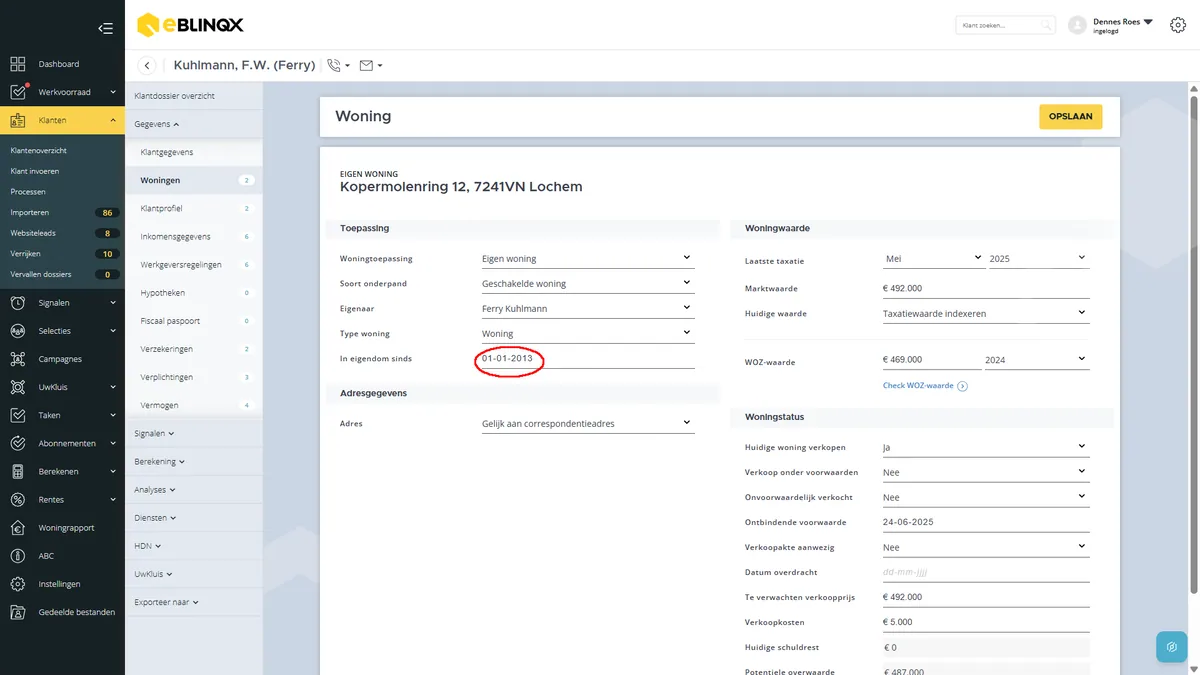This screenshot has height=675, width=1200.
Task: Open the WOZ-waarde year dropdown
Action: pos(1036,359)
